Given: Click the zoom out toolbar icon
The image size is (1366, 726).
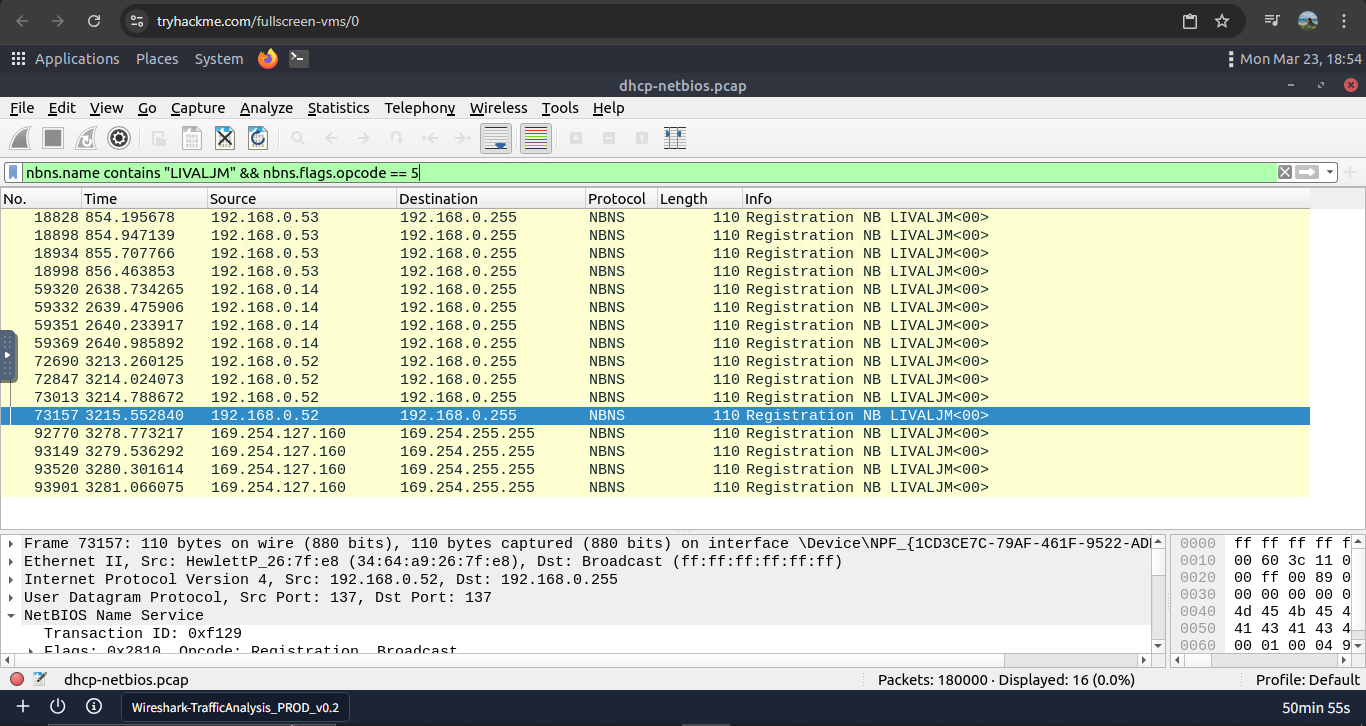Looking at the screenshot, I should (x=609, y=138).
